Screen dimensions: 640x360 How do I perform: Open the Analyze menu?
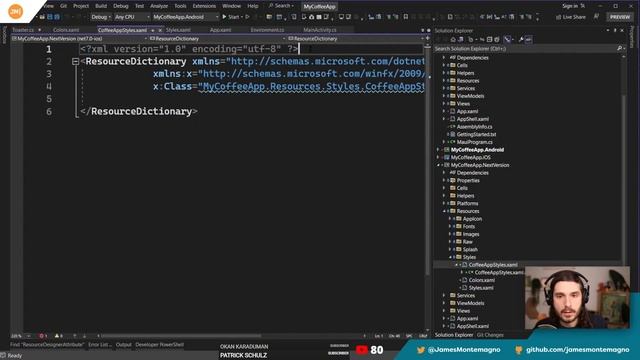pos(159,6)
